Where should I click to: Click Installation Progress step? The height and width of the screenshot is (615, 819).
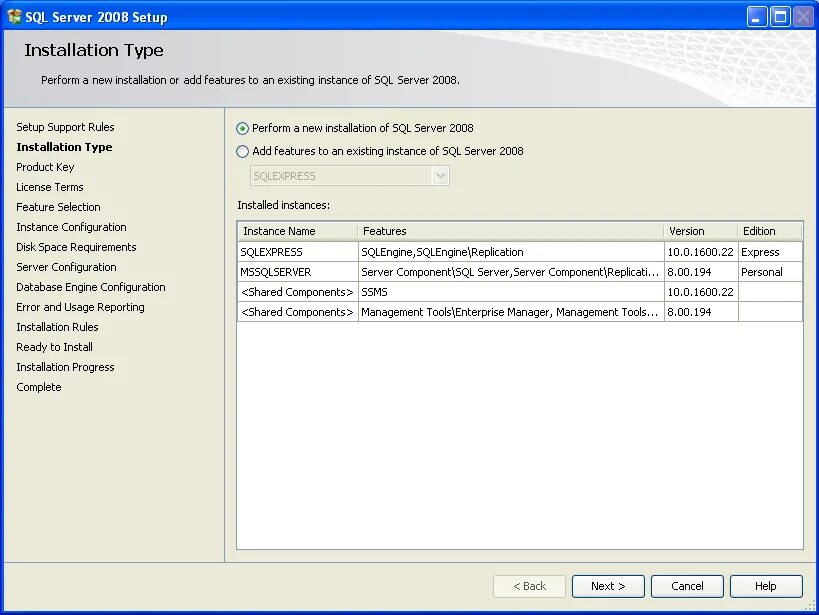click(65, 367)
